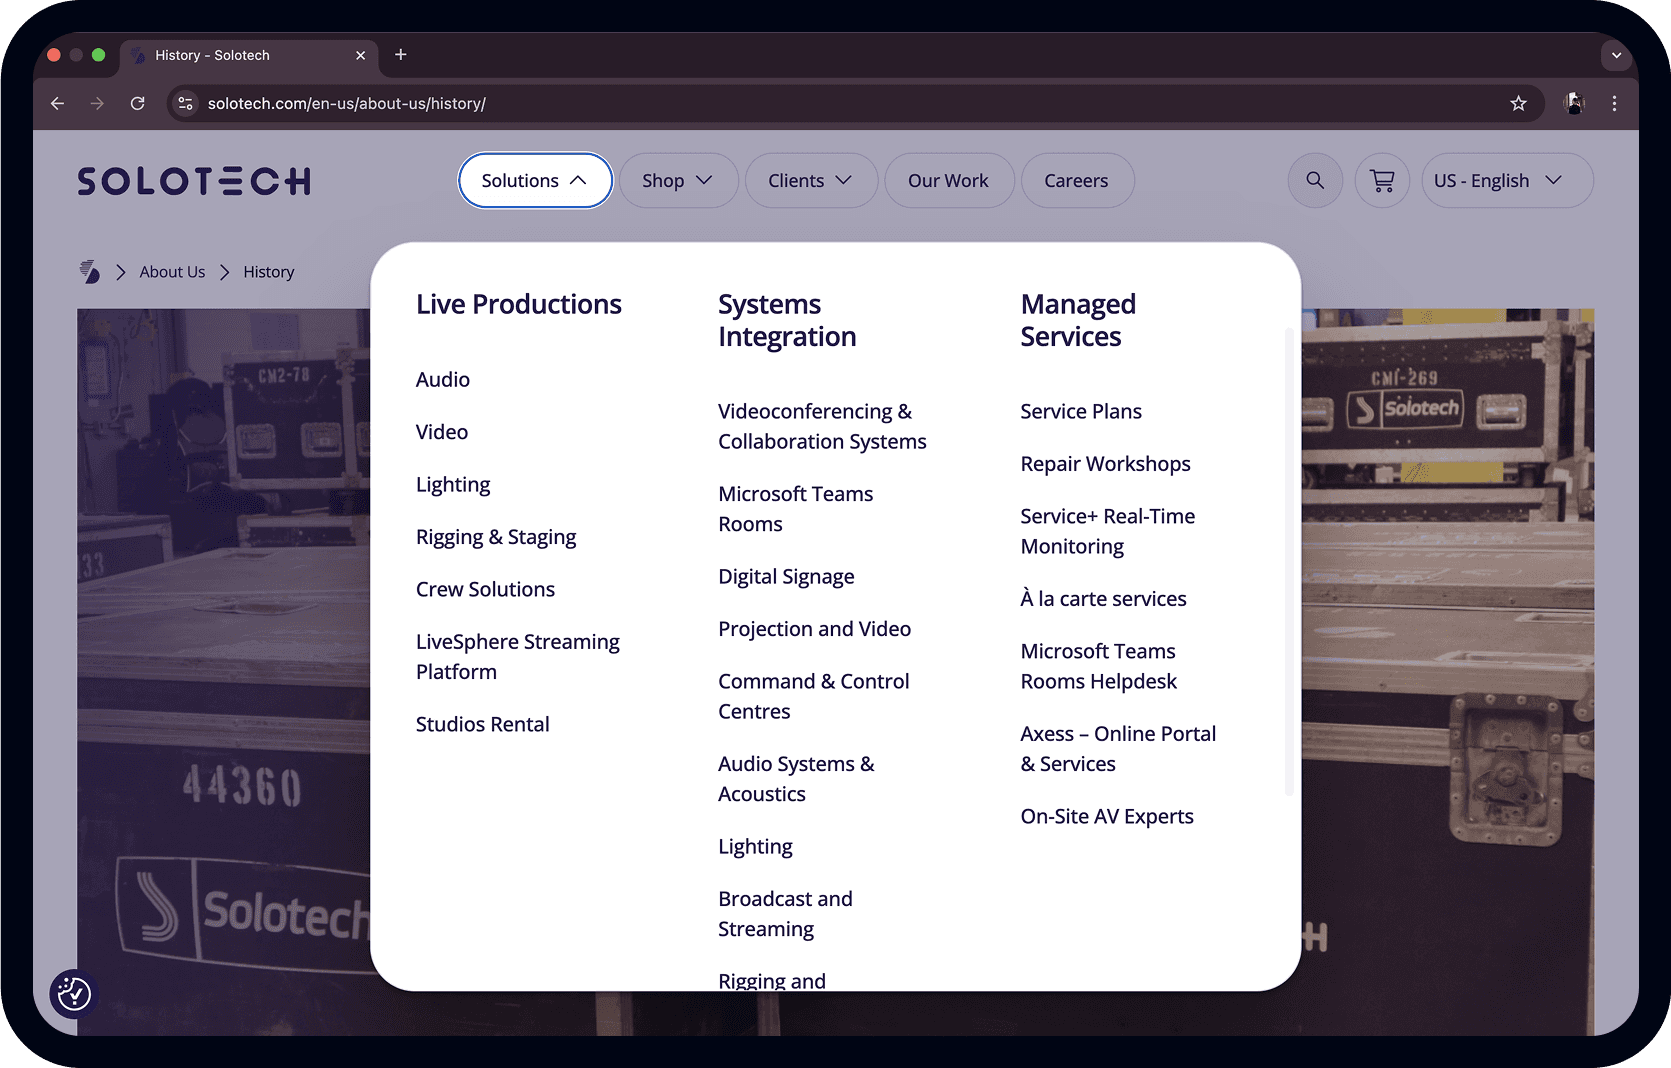
Task: Open the US - English language selector
Action: point(1507,180)
